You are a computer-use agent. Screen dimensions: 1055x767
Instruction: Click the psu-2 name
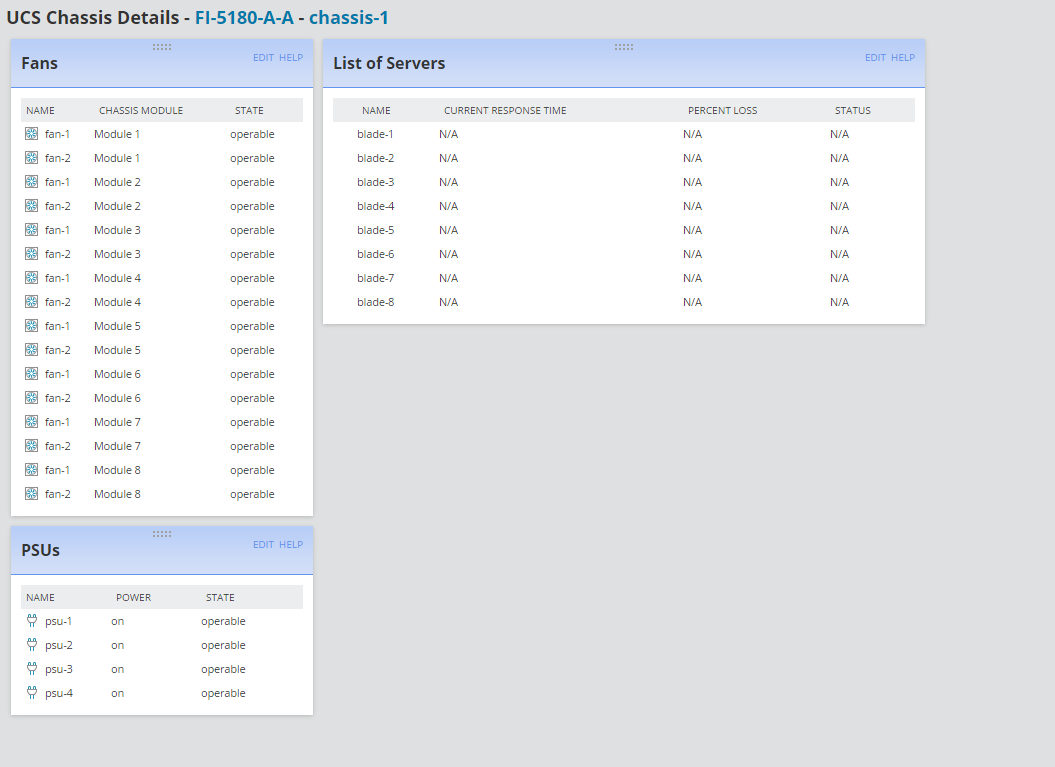coord(59,645)
